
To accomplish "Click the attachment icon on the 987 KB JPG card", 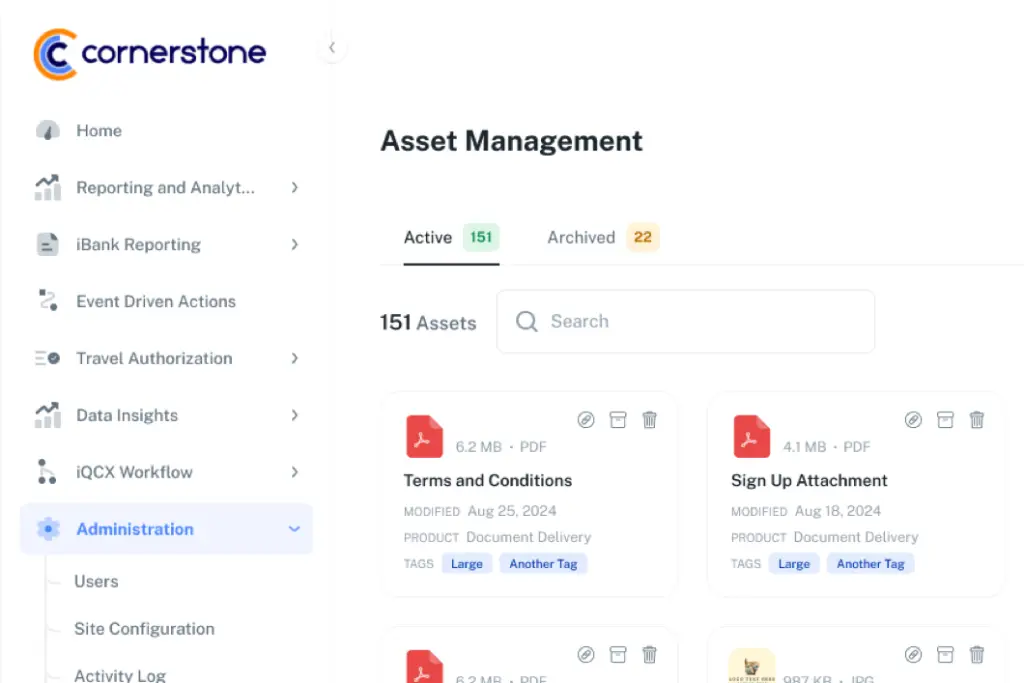I will [x=913, y=654].
